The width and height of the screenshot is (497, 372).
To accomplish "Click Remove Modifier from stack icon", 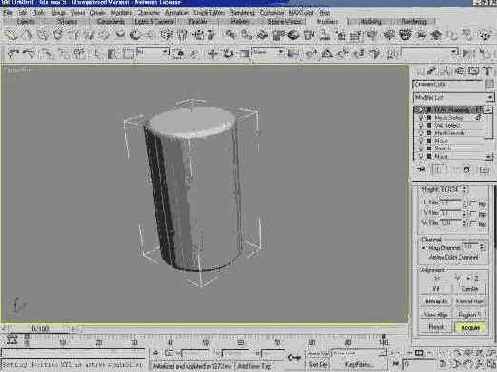I will (467, 170).
